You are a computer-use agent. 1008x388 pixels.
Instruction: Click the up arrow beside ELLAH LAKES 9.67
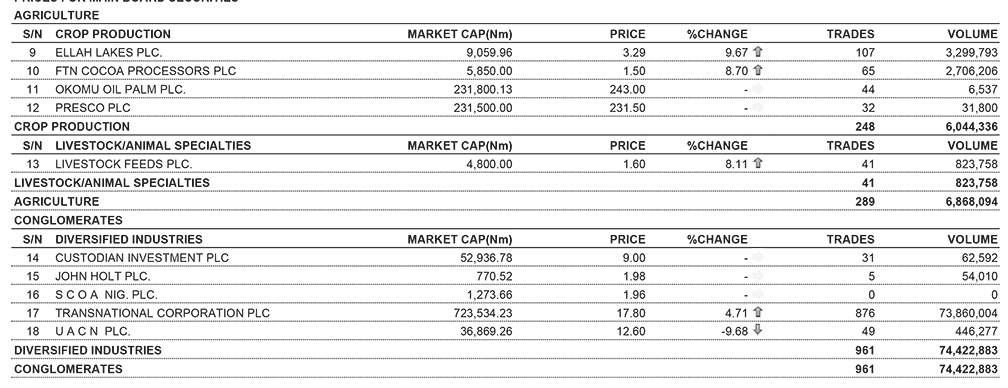(x=757, y=51)
